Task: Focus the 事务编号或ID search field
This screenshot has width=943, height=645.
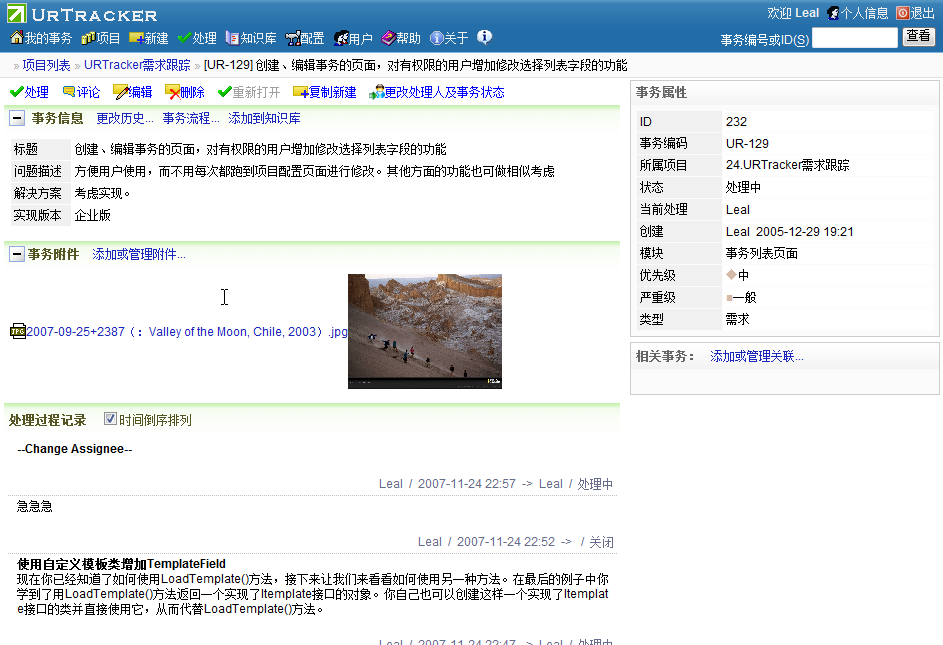Action: (855, 38)
